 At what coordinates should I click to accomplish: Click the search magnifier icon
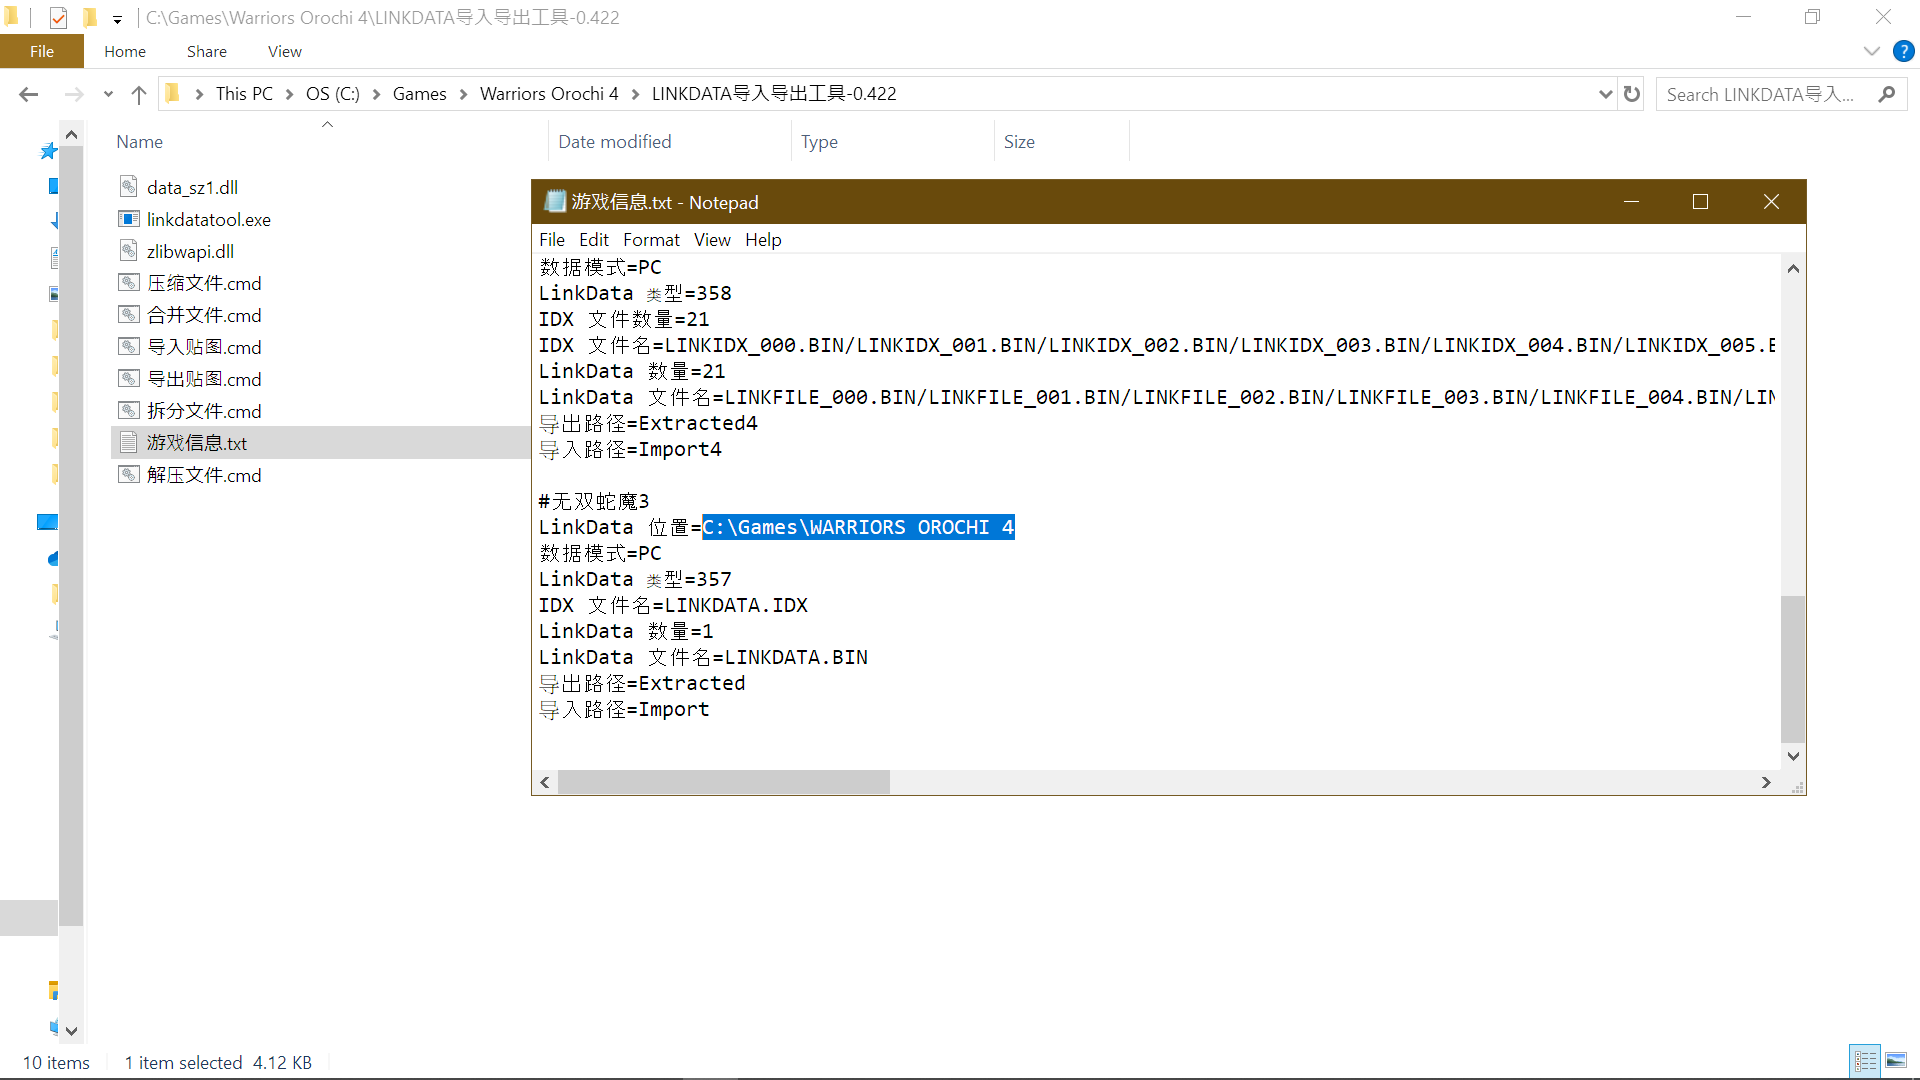tap(1886, 94)
